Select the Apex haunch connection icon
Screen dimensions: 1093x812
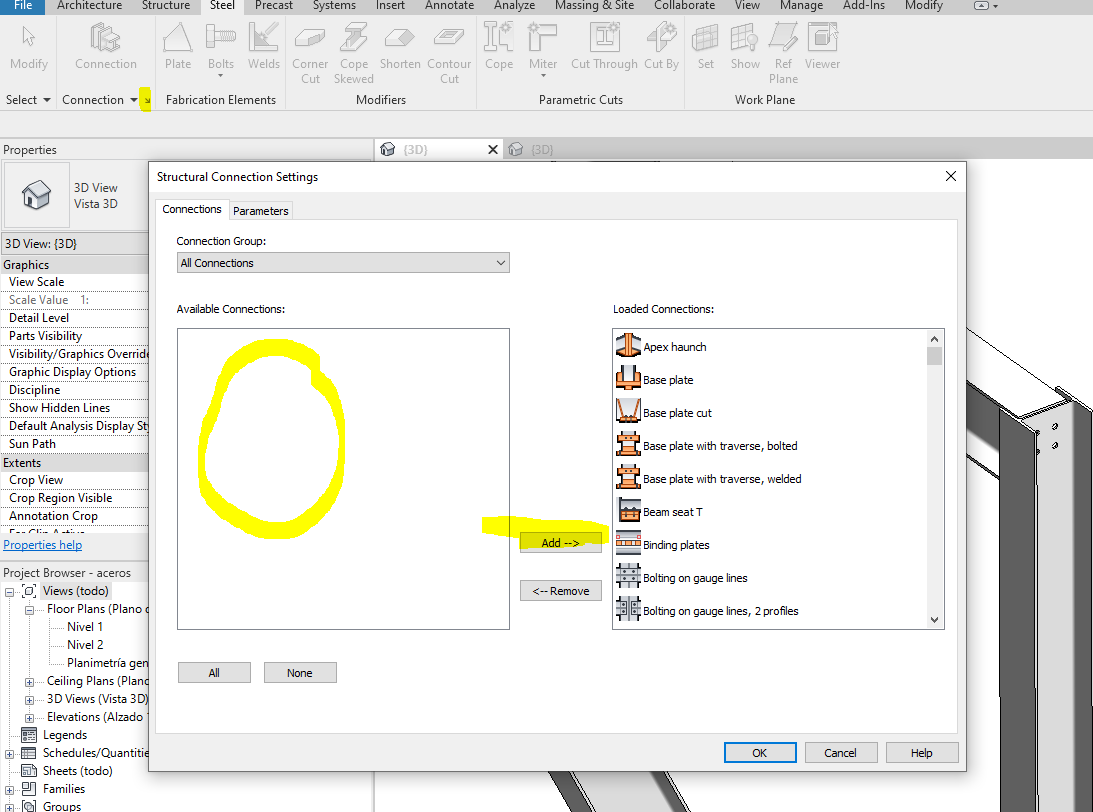click(628, 346)
